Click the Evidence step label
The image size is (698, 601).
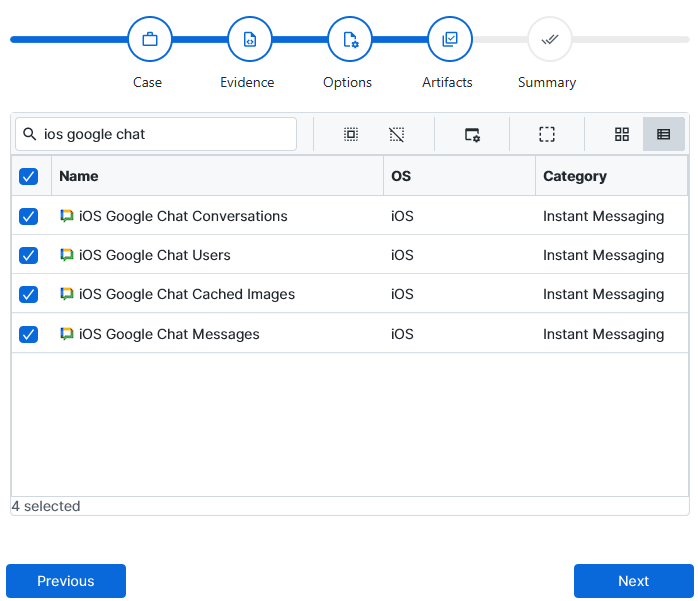point(247,82)
